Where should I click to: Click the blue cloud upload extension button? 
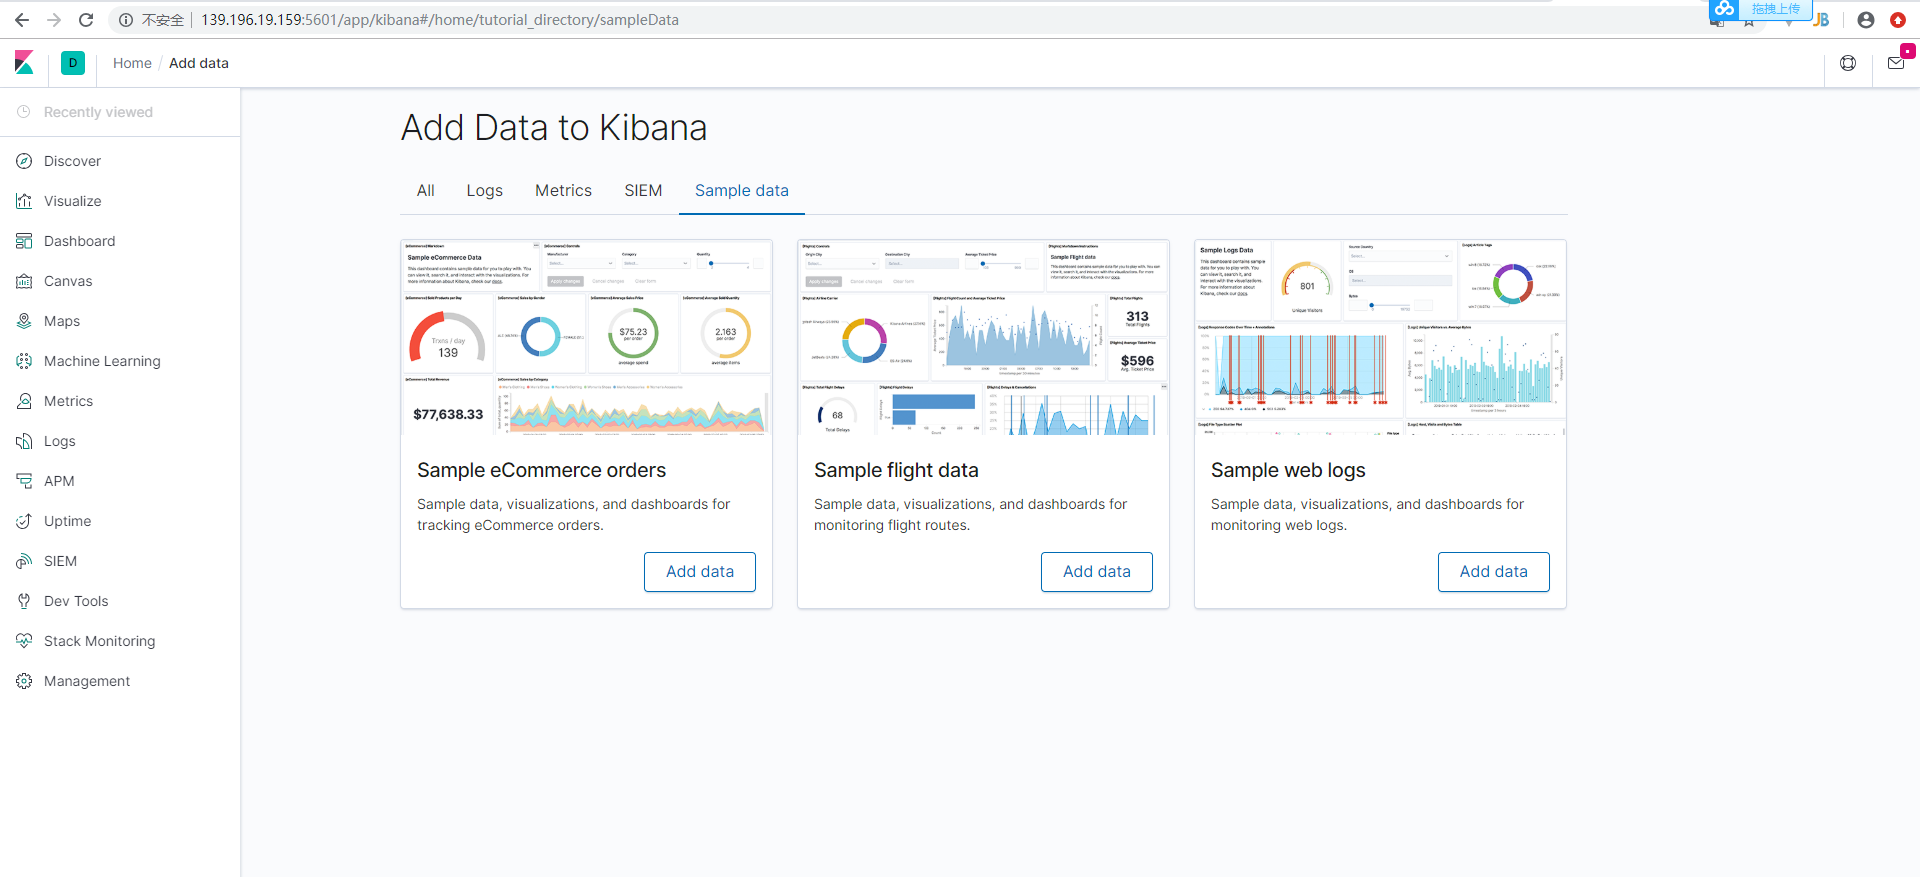(x=1761, y=9)
